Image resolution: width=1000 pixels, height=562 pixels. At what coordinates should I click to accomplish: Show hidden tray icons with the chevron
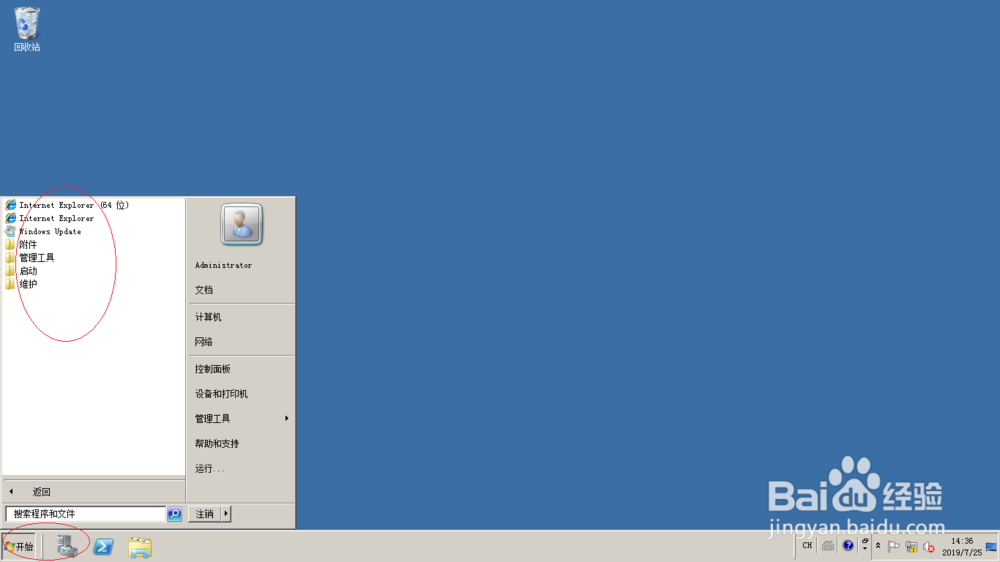click(x=878, y=546)
